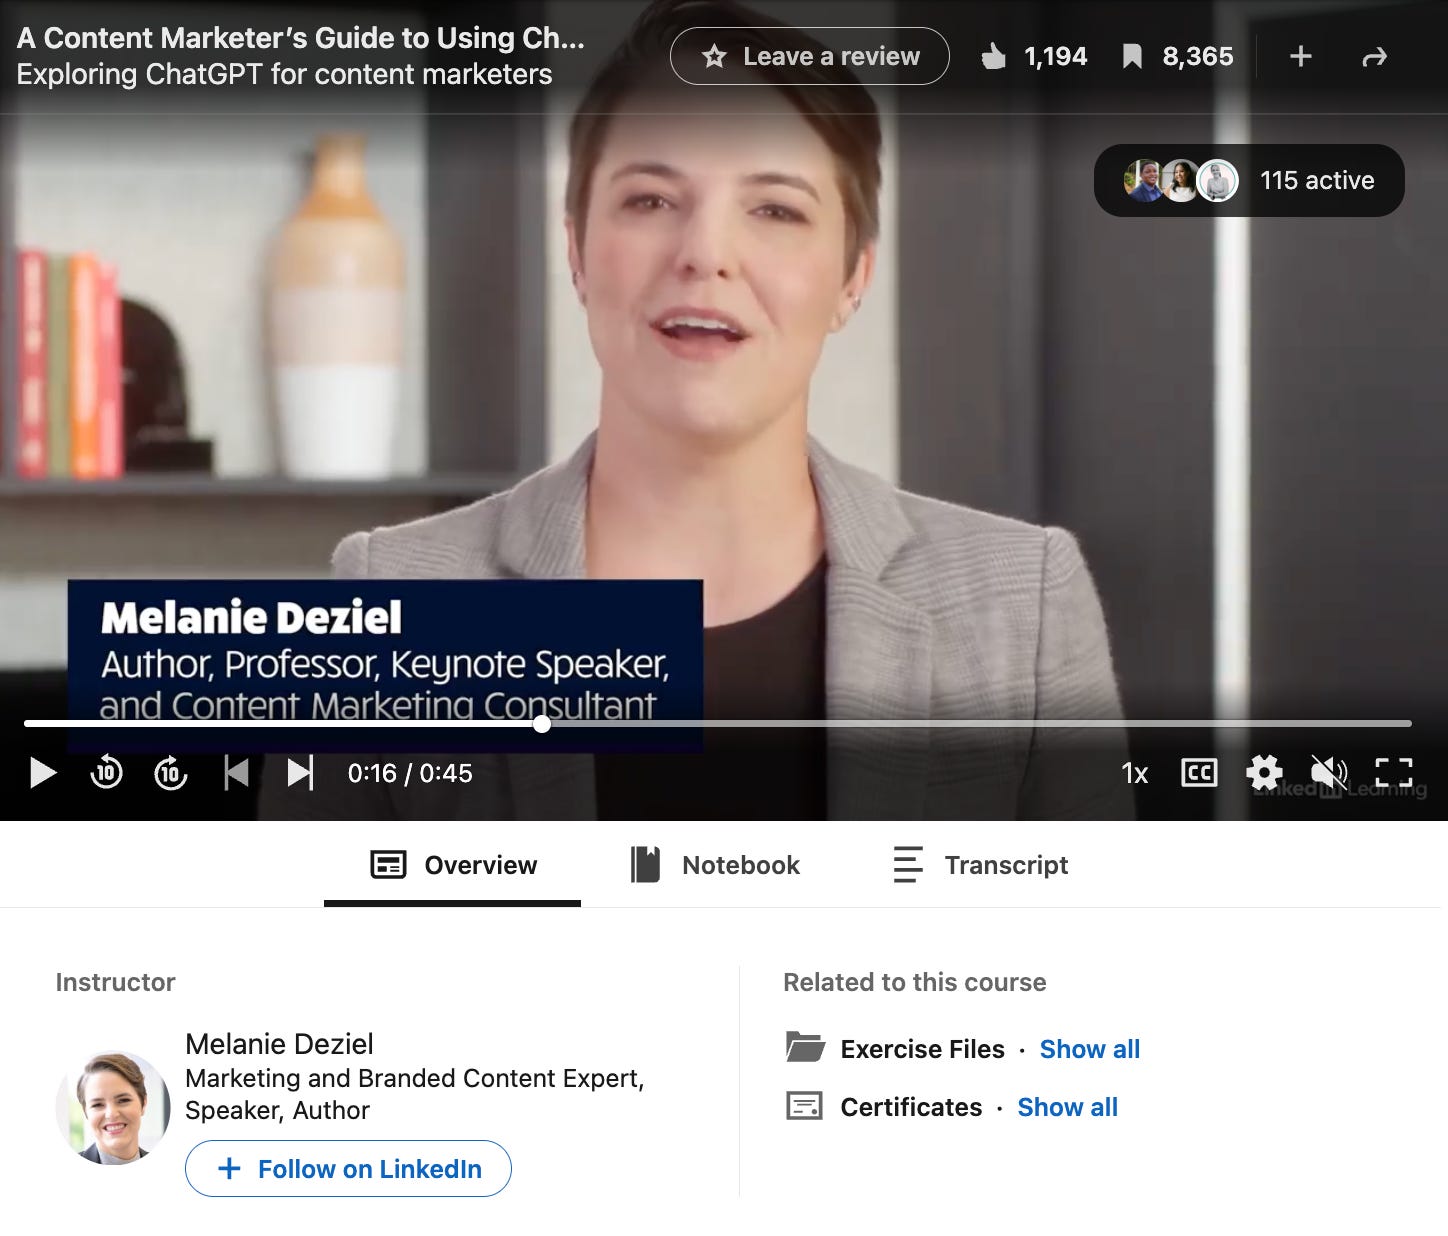This screenshot has height=1236, width=1448.
Task: Click Follow on LinkedIn button
Action: pyautogui.click(x=348, y=1168)
